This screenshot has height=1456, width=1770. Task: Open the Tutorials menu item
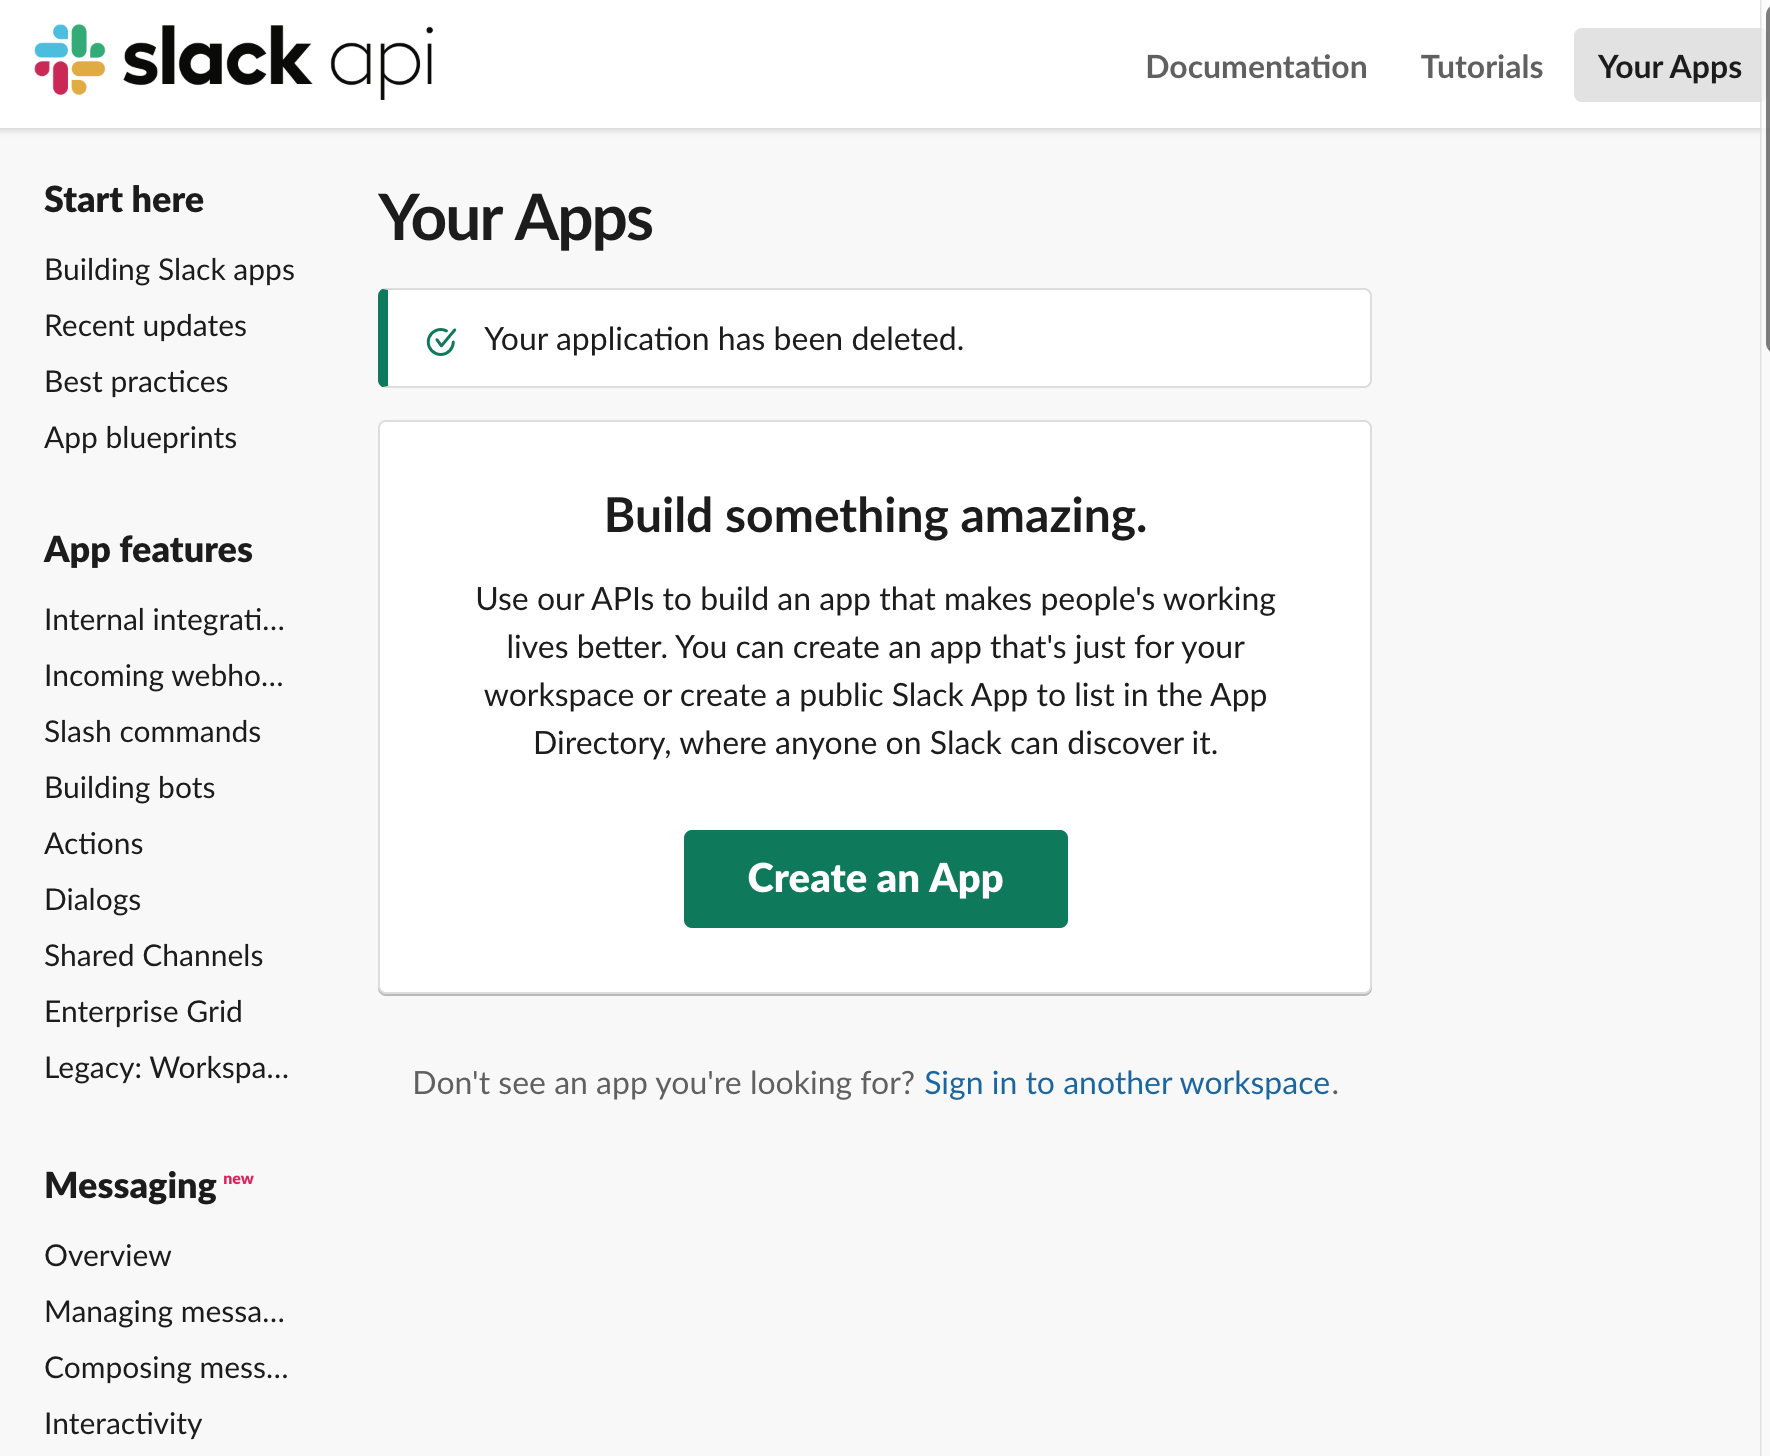pyautogui.click(x=1481, y=67)
